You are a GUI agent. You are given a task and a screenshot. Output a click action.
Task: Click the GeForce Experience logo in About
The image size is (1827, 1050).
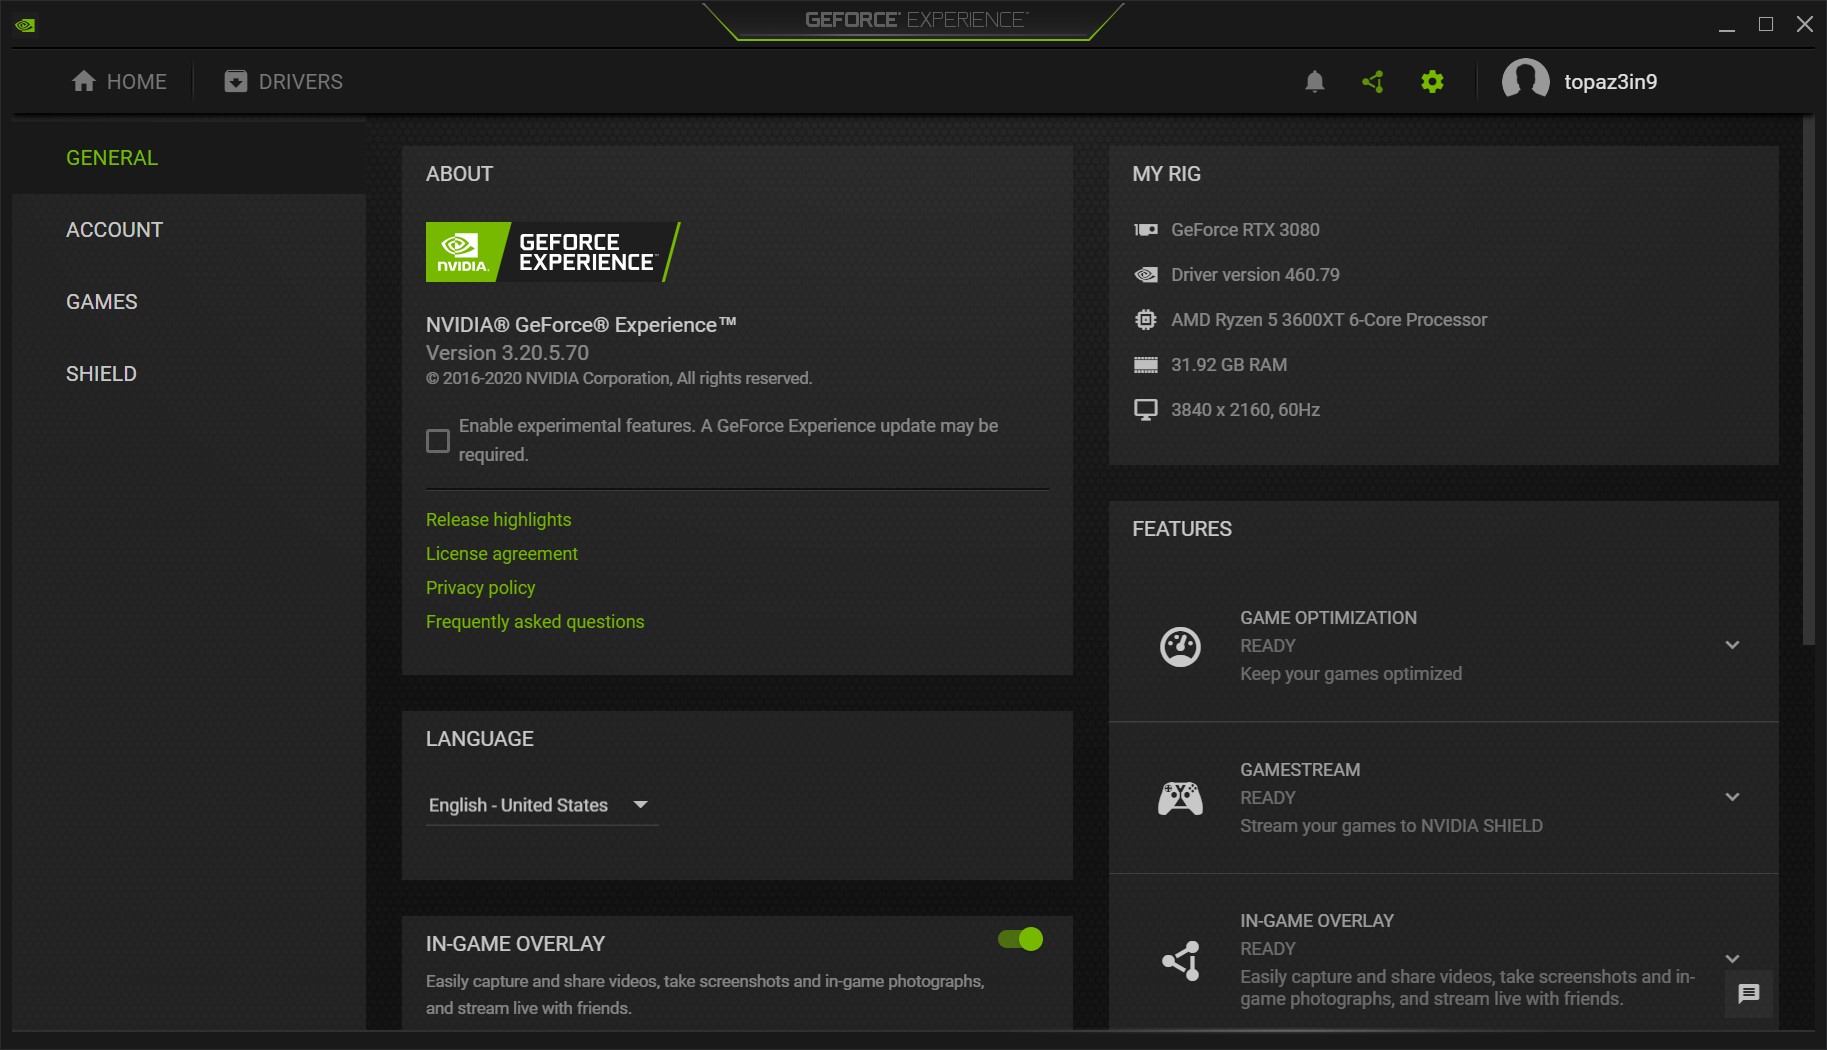point(553,252)
